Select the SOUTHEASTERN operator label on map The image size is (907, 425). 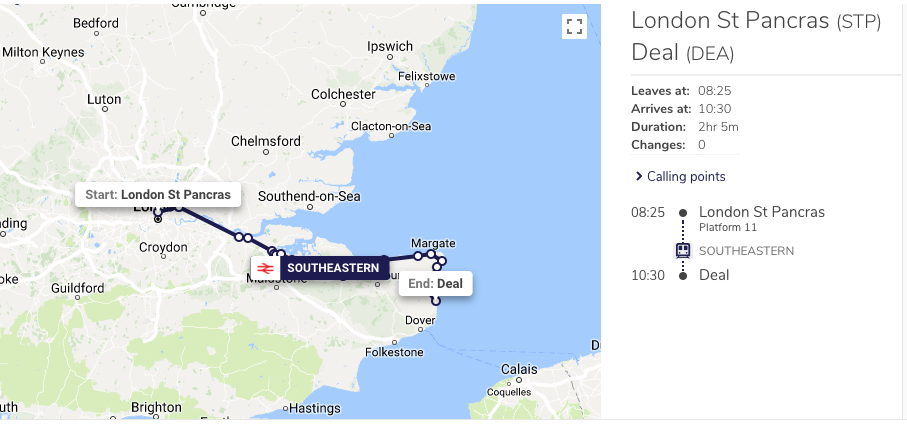coord(333,268)
